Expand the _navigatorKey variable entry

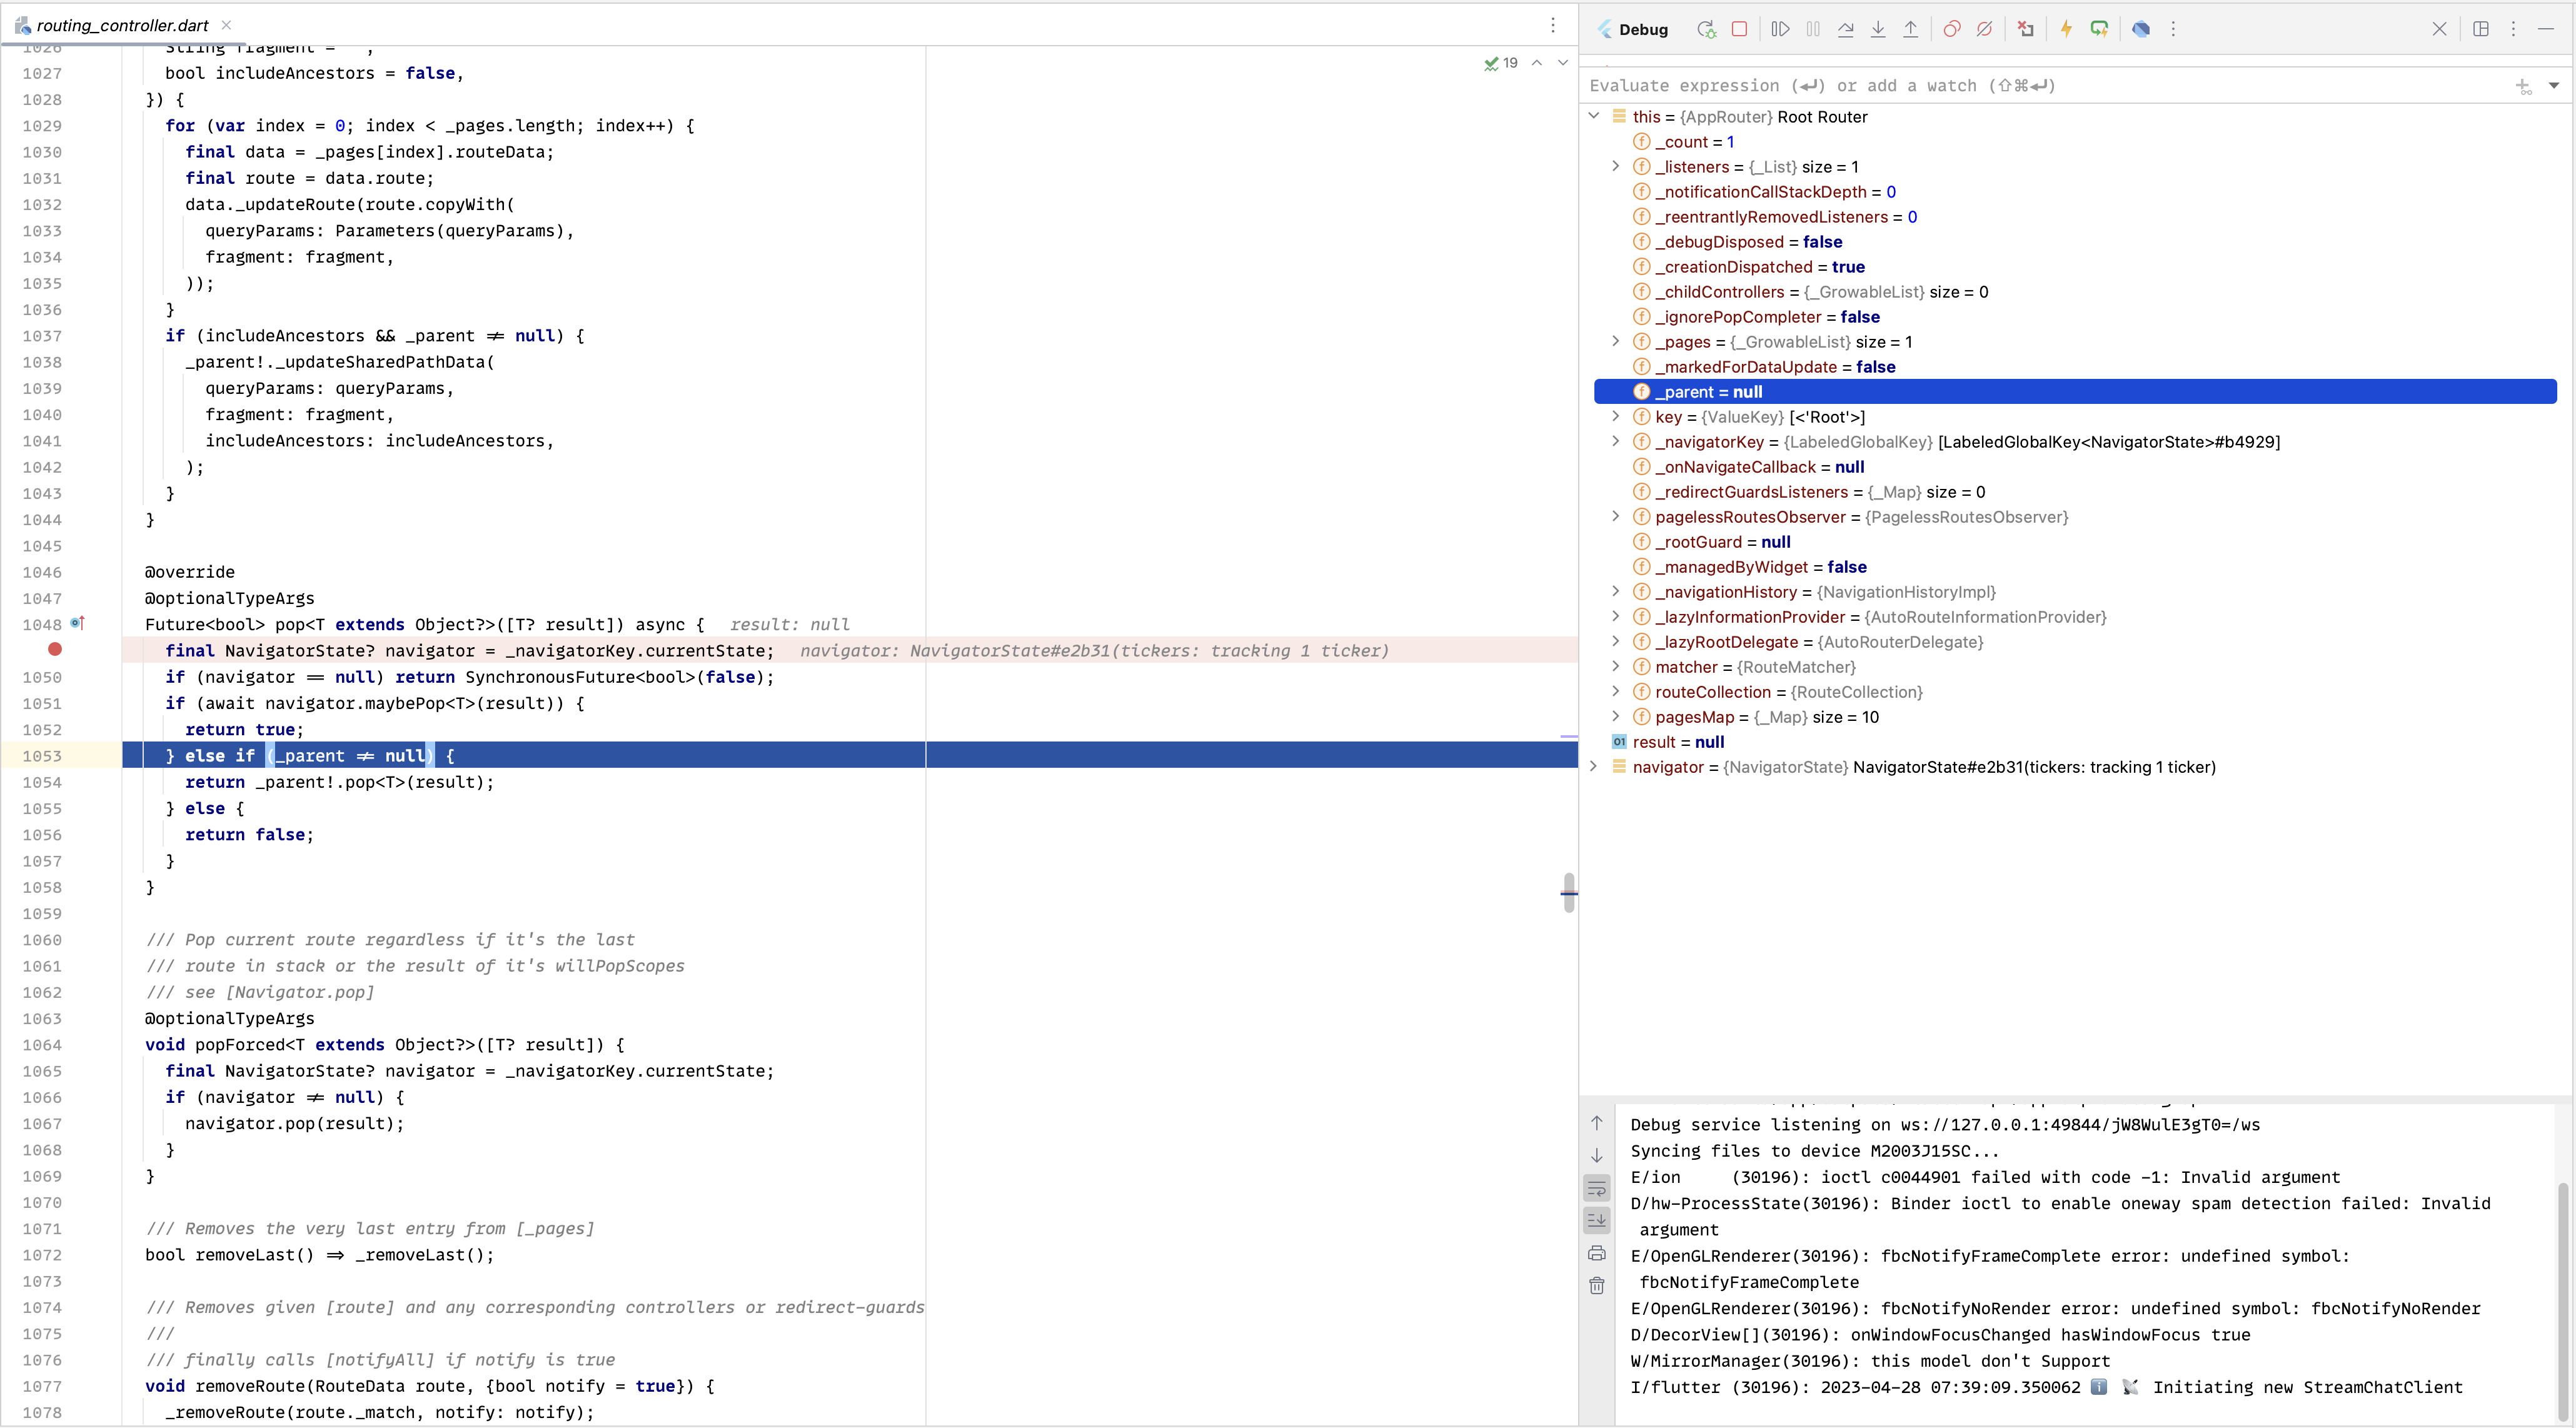click(x=1615, y=442)
